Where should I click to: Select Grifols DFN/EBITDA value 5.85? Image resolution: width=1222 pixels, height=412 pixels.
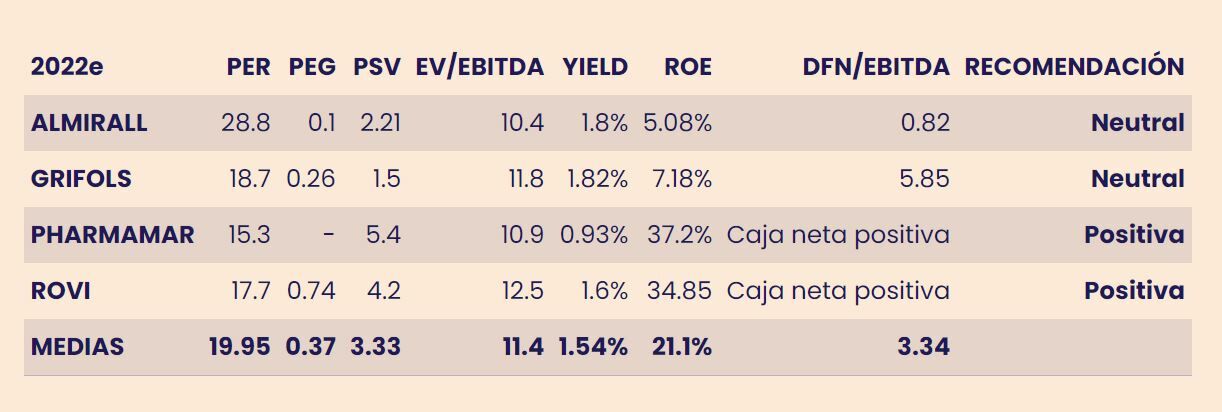pyautogui.click(x=925, y=179)
